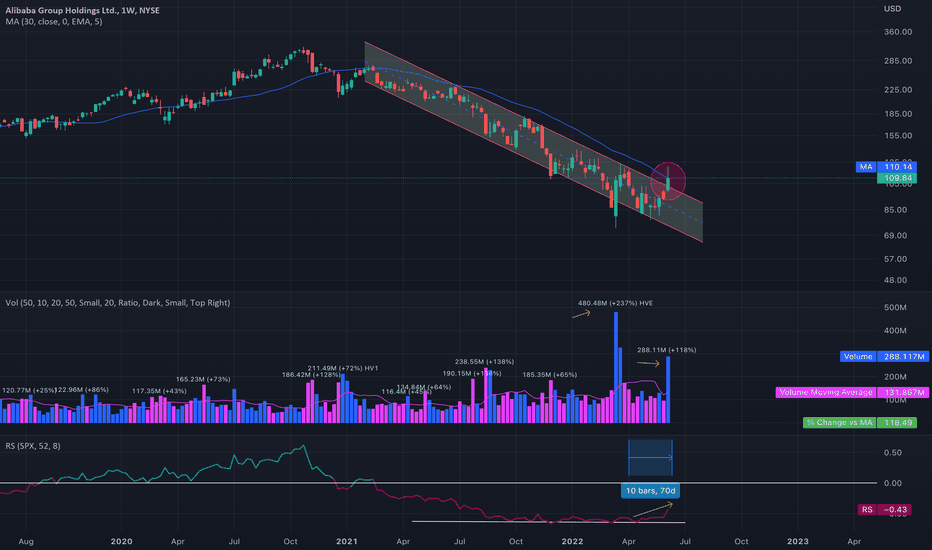The image size is (932, 550).
Task: Click the Aug label on time axis
Action: coord(26,542)
